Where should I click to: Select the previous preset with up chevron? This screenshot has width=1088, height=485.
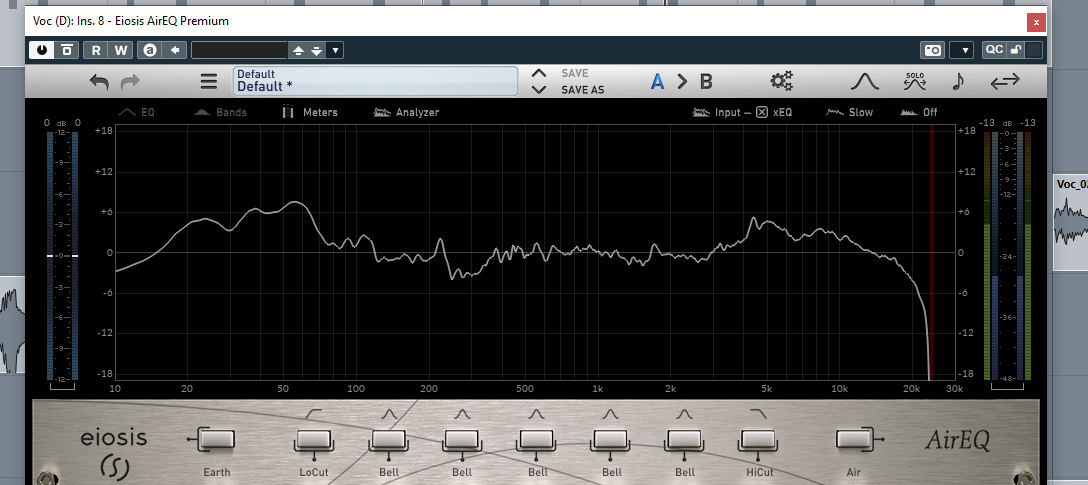click(538, 73)
